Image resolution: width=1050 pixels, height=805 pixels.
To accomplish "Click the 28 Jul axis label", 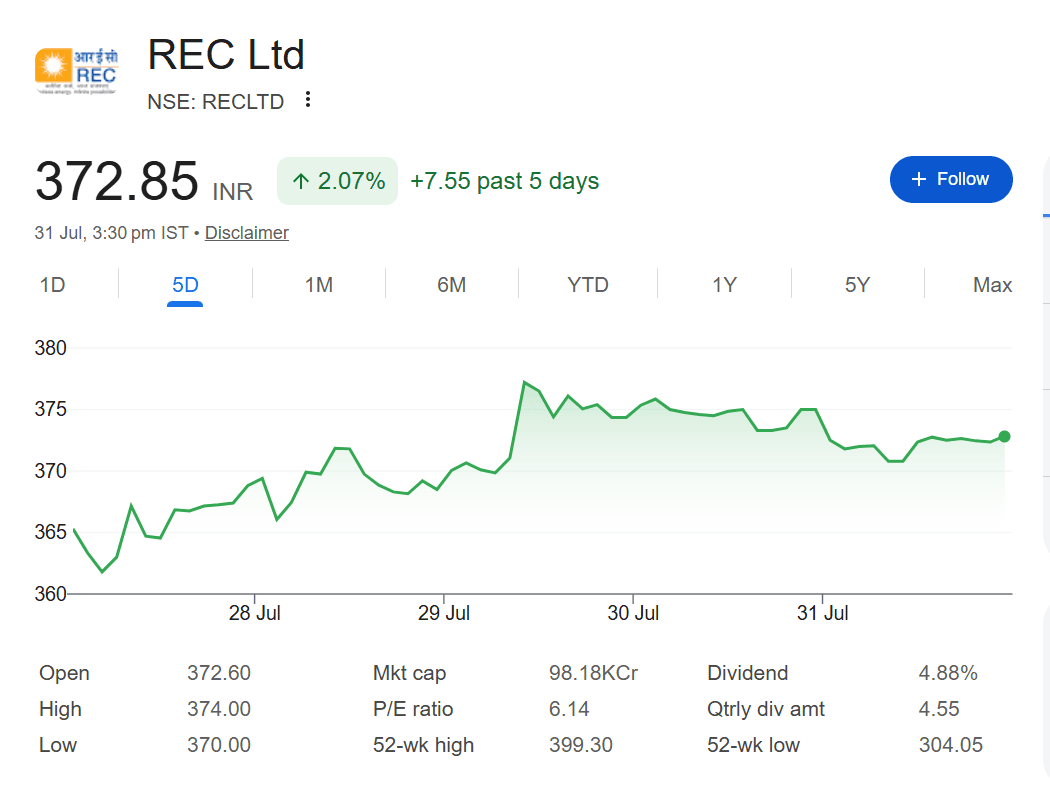I will pos(254,613).
